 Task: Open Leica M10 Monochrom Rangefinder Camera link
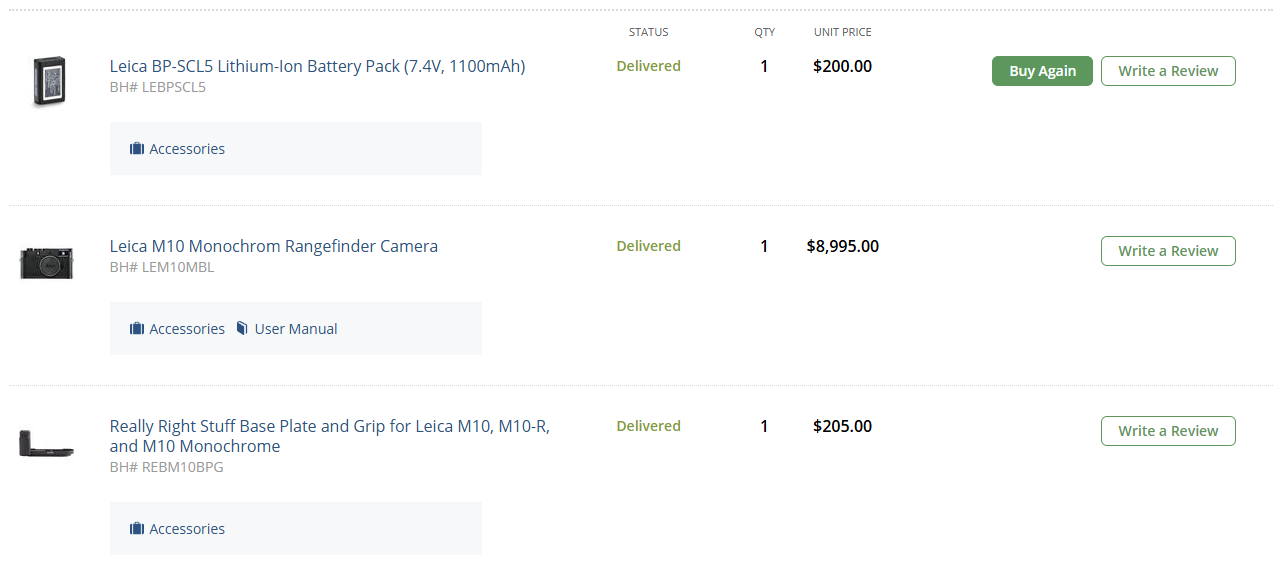[x=274, y=246]
